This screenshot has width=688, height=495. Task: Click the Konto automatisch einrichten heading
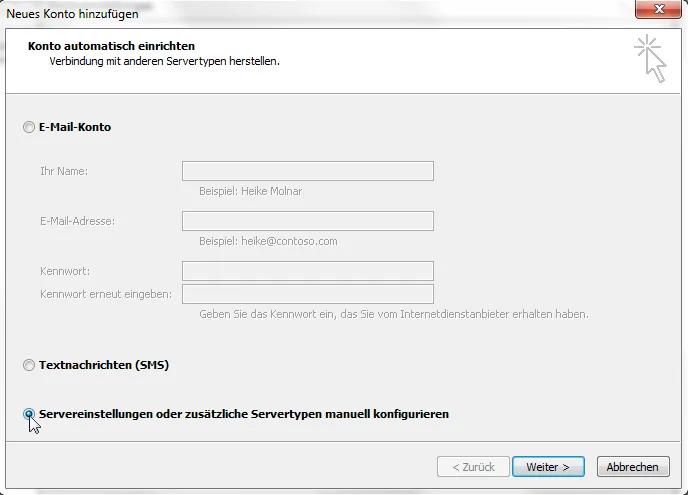tap(111, 46)
